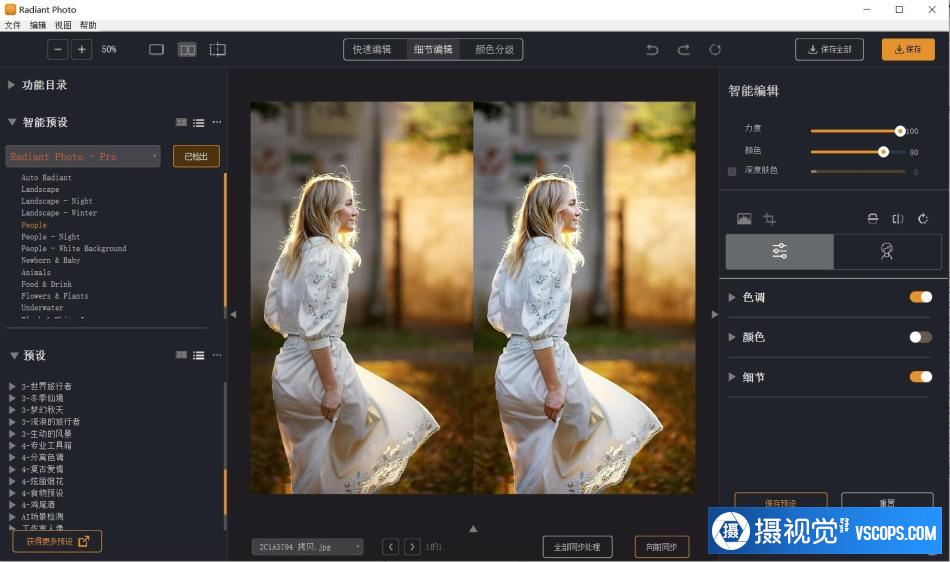950x562 pixels.
Task: Switch to single image view
Action: pyautogui.click(x=156, y=50)
